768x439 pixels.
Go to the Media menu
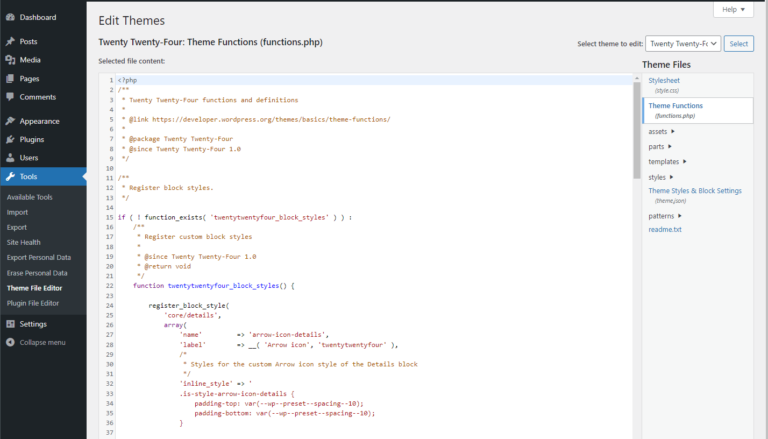[30, 60]
